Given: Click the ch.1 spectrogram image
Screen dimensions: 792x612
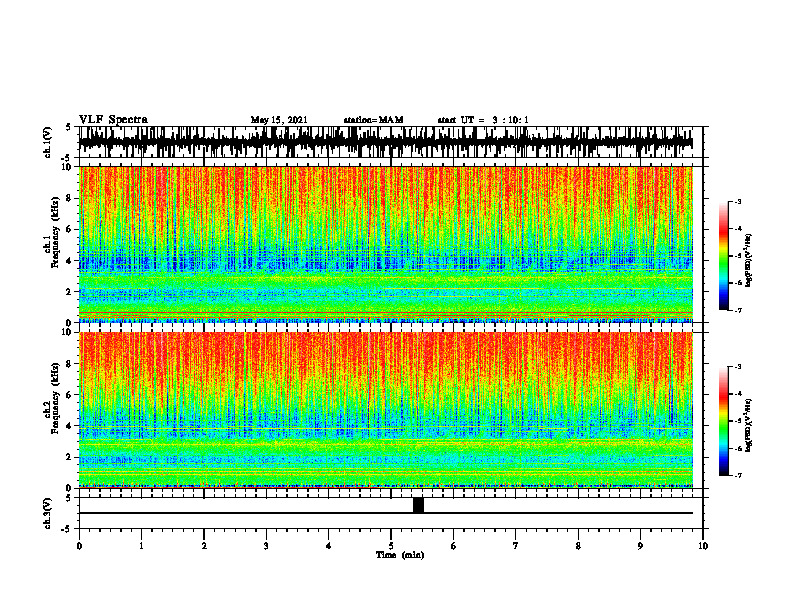Looking at the screenshot, I should click(386, 244).
